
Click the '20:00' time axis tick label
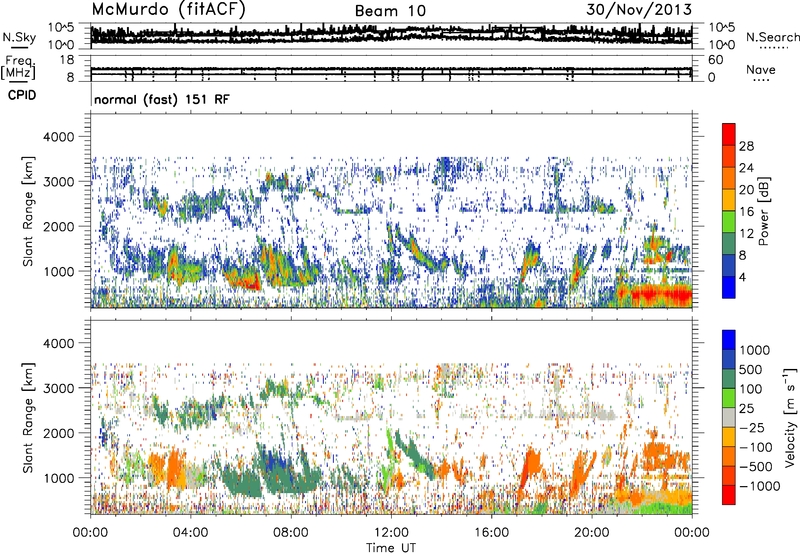coord(591,533)
